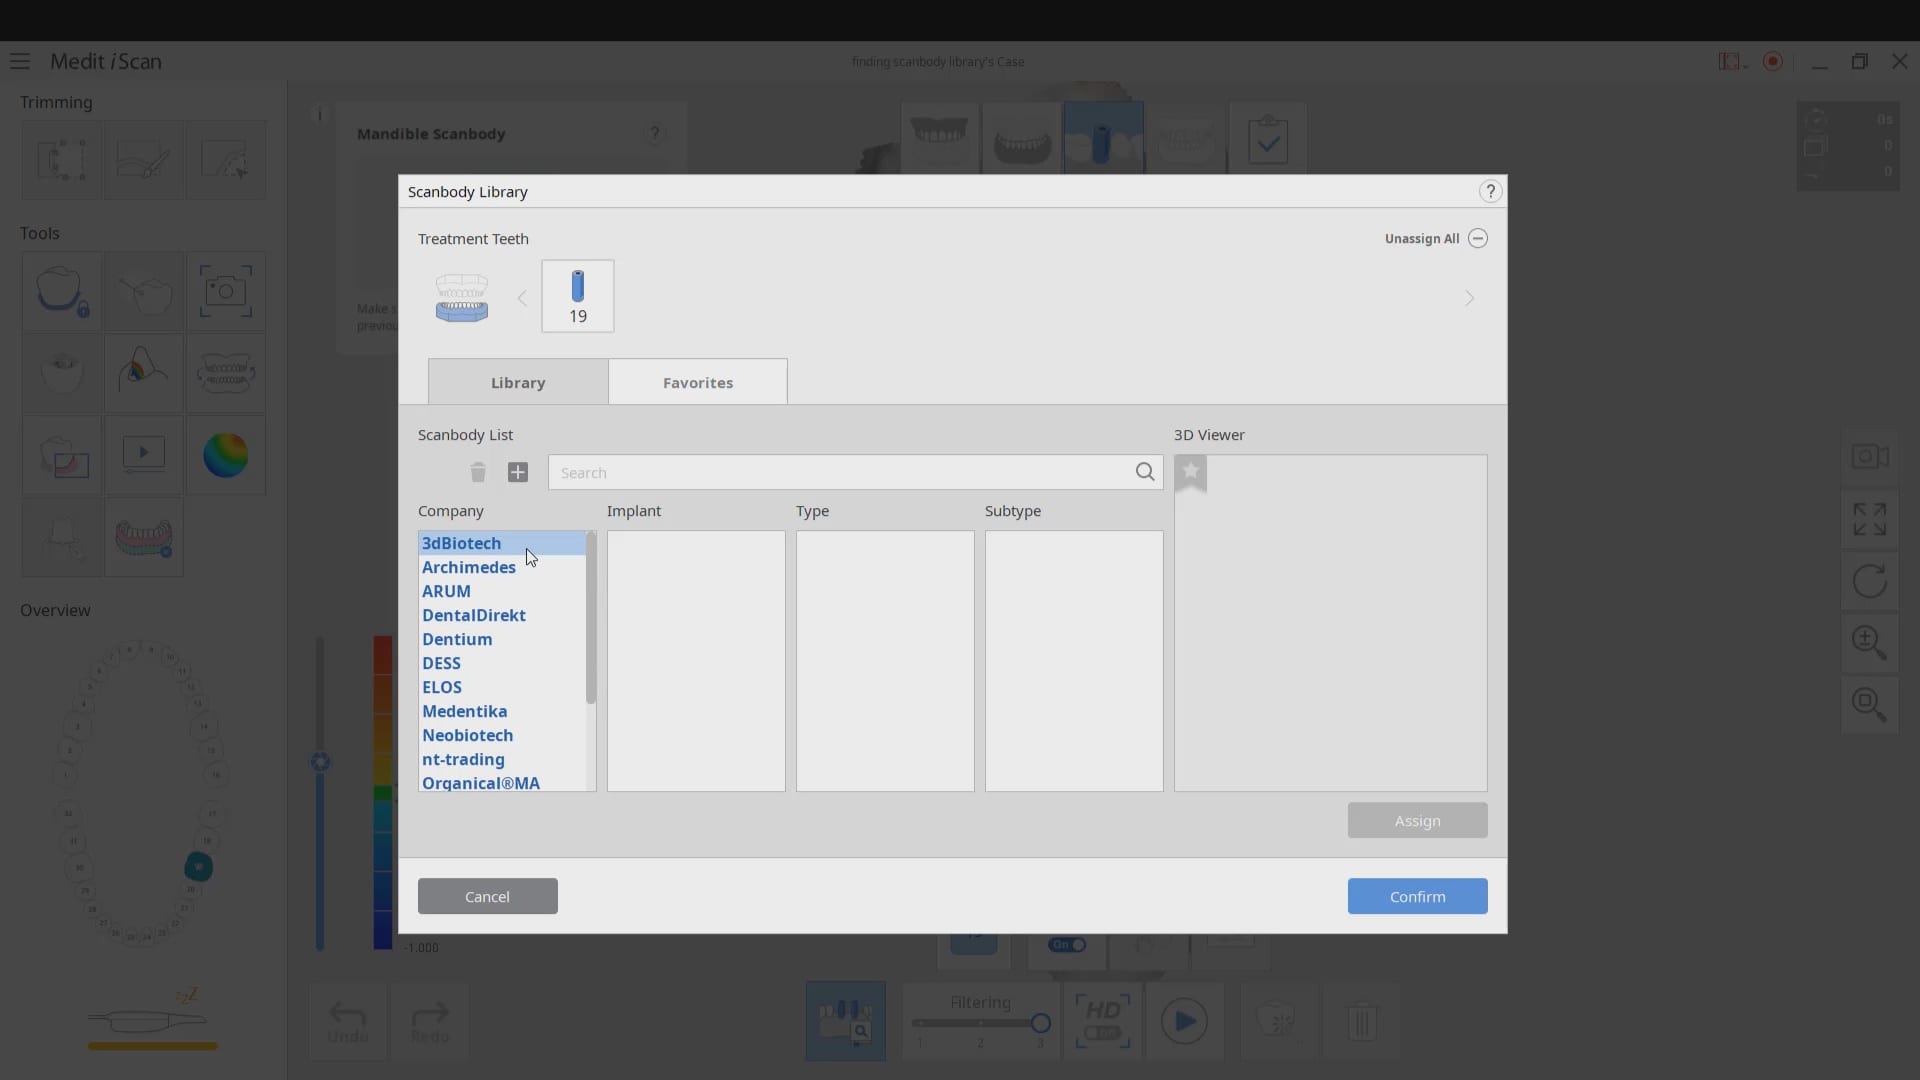Open the Medit iScan hamburger menu

click(x=19, y=61)
